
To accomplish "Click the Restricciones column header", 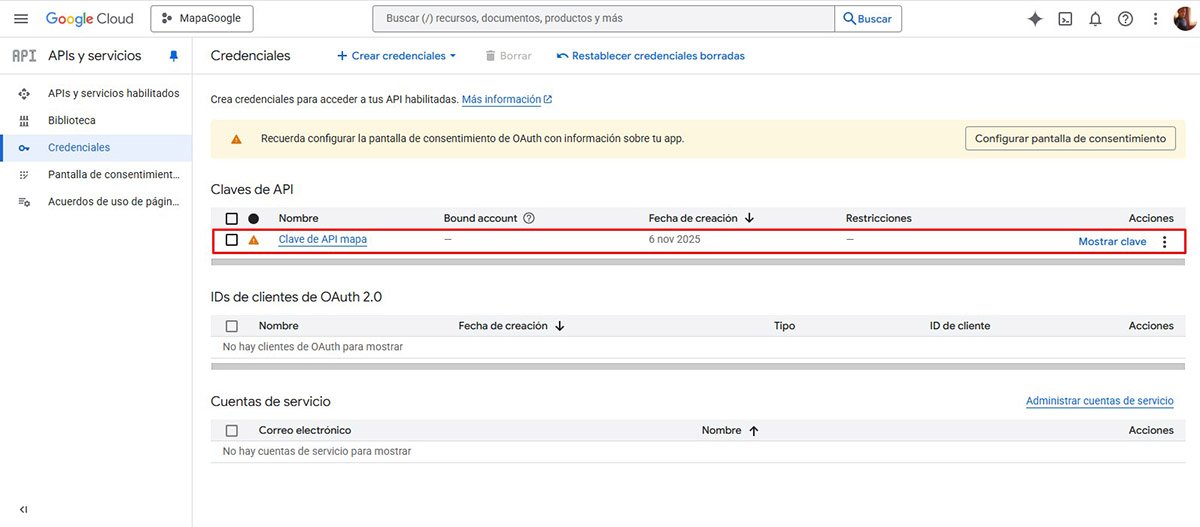I will [879, 218].
